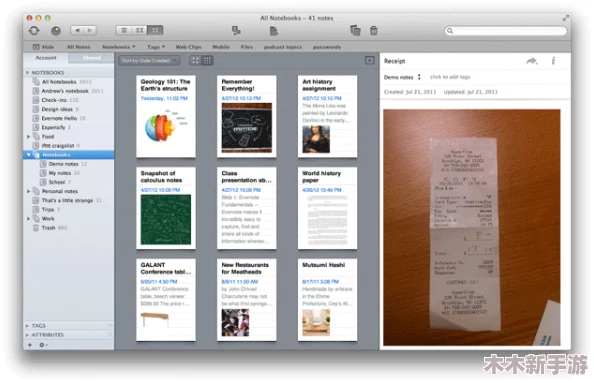
Task: Click the share arrow icon in note header
Action: (532, 61)
